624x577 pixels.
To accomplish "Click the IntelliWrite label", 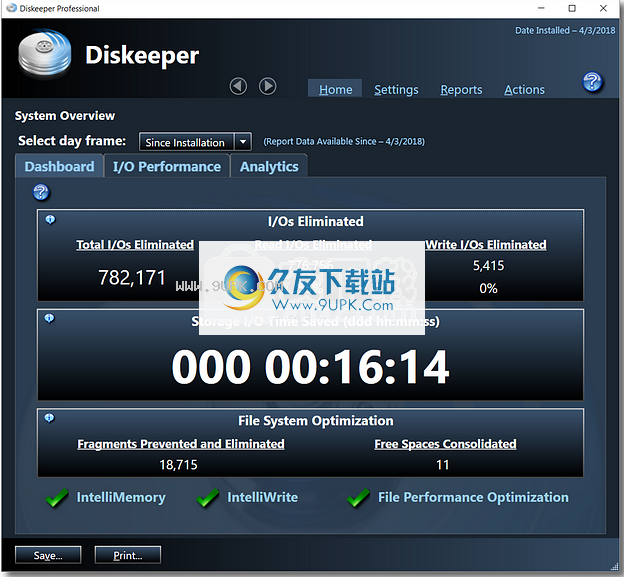I will (x=262, y=497).
